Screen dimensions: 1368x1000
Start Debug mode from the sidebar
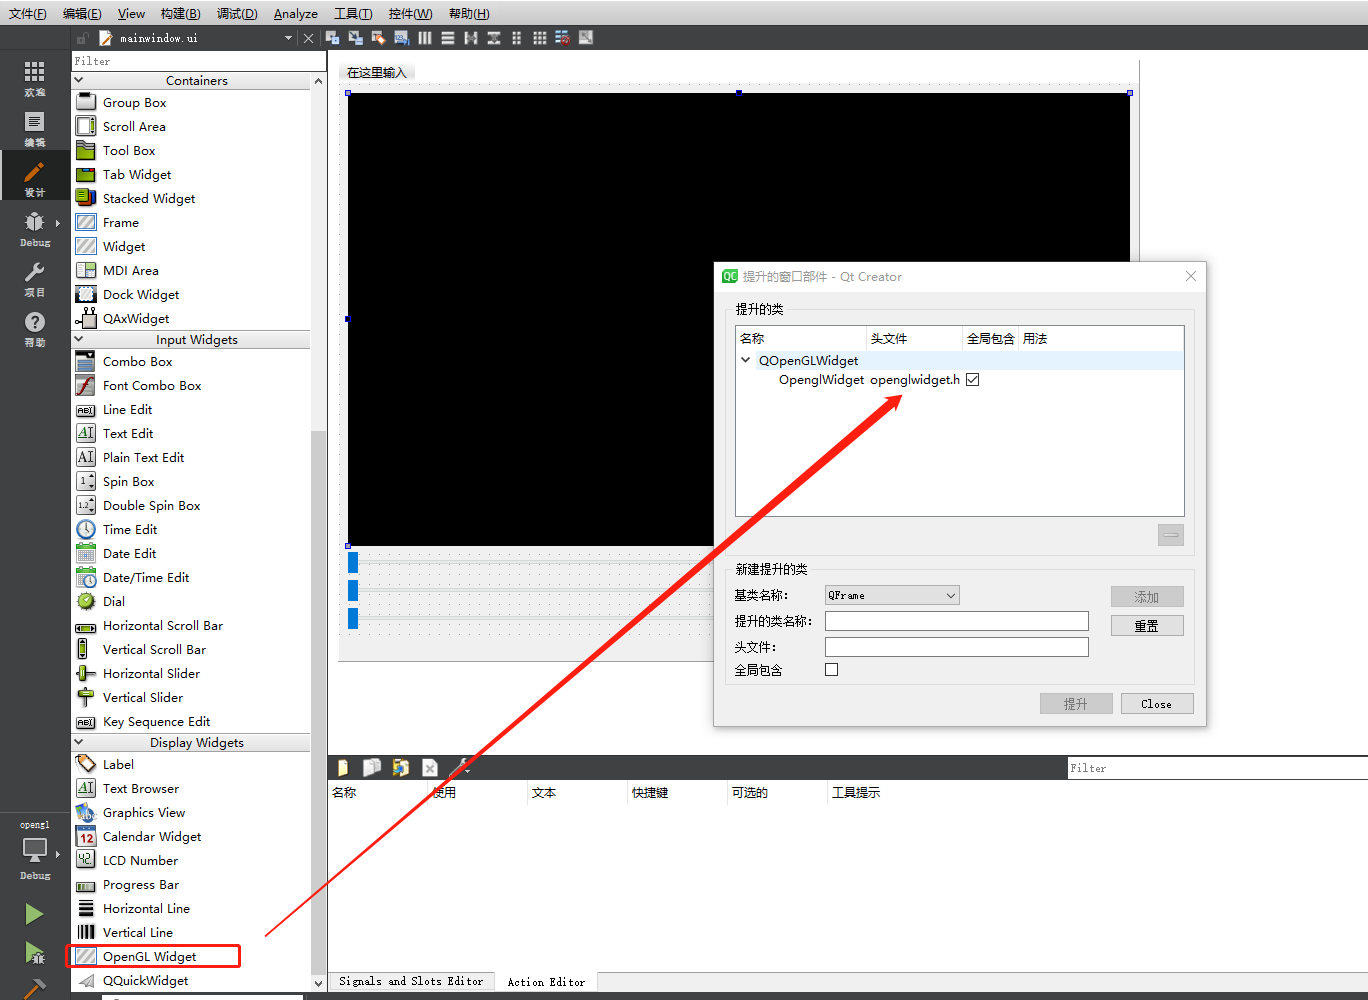35,228
